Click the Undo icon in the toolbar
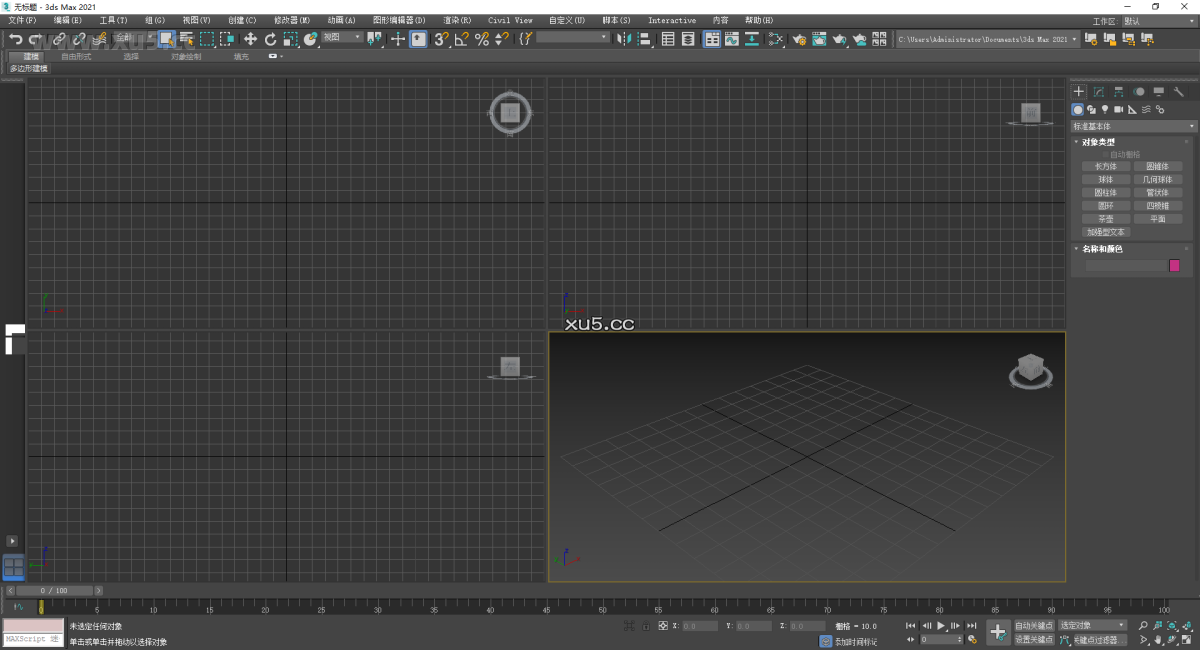The height and width of the screenshot is (650, 1200). click(x=16, y=39)
